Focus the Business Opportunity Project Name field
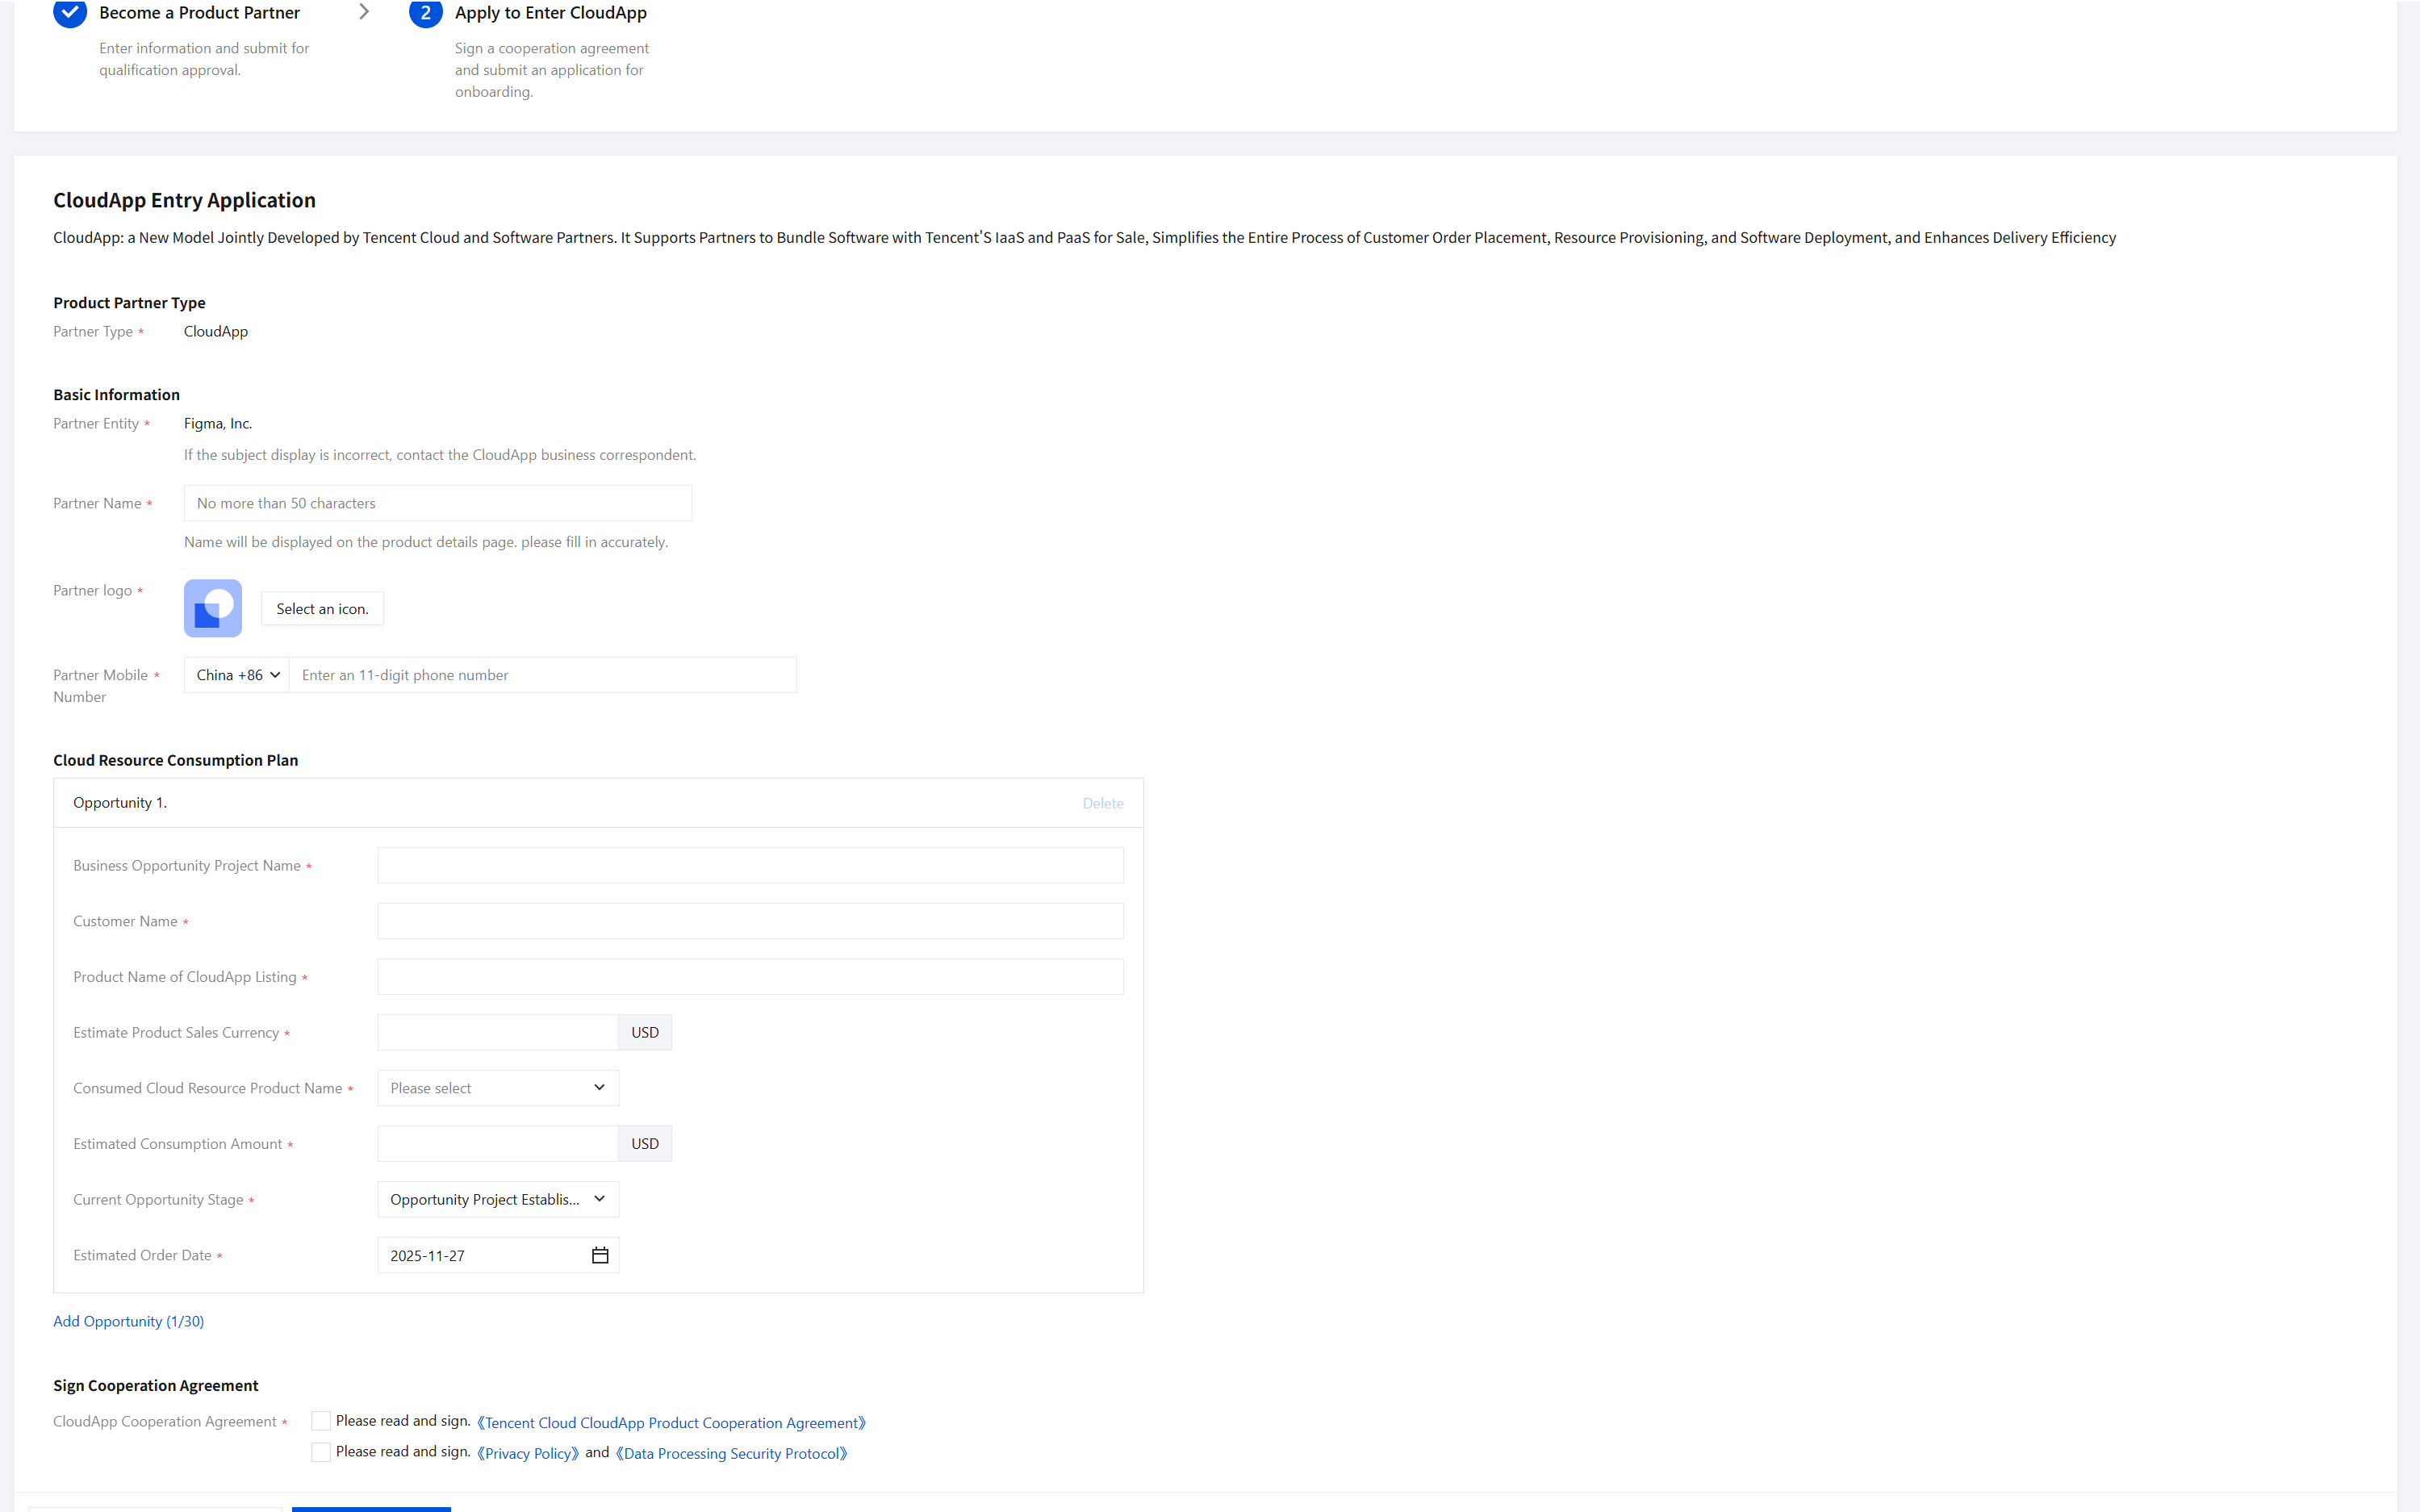2420x1512 pixels. click(749, 865)
